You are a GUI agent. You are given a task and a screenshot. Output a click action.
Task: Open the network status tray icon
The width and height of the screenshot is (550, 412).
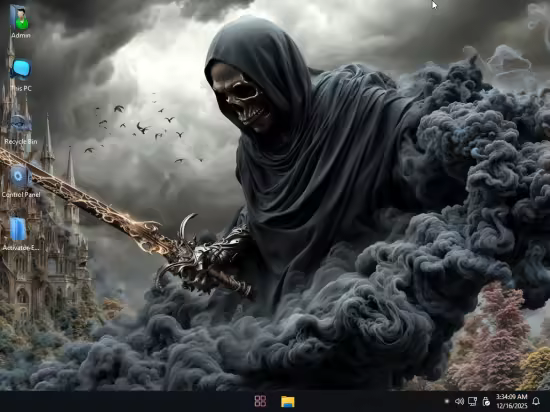point(472,401)
